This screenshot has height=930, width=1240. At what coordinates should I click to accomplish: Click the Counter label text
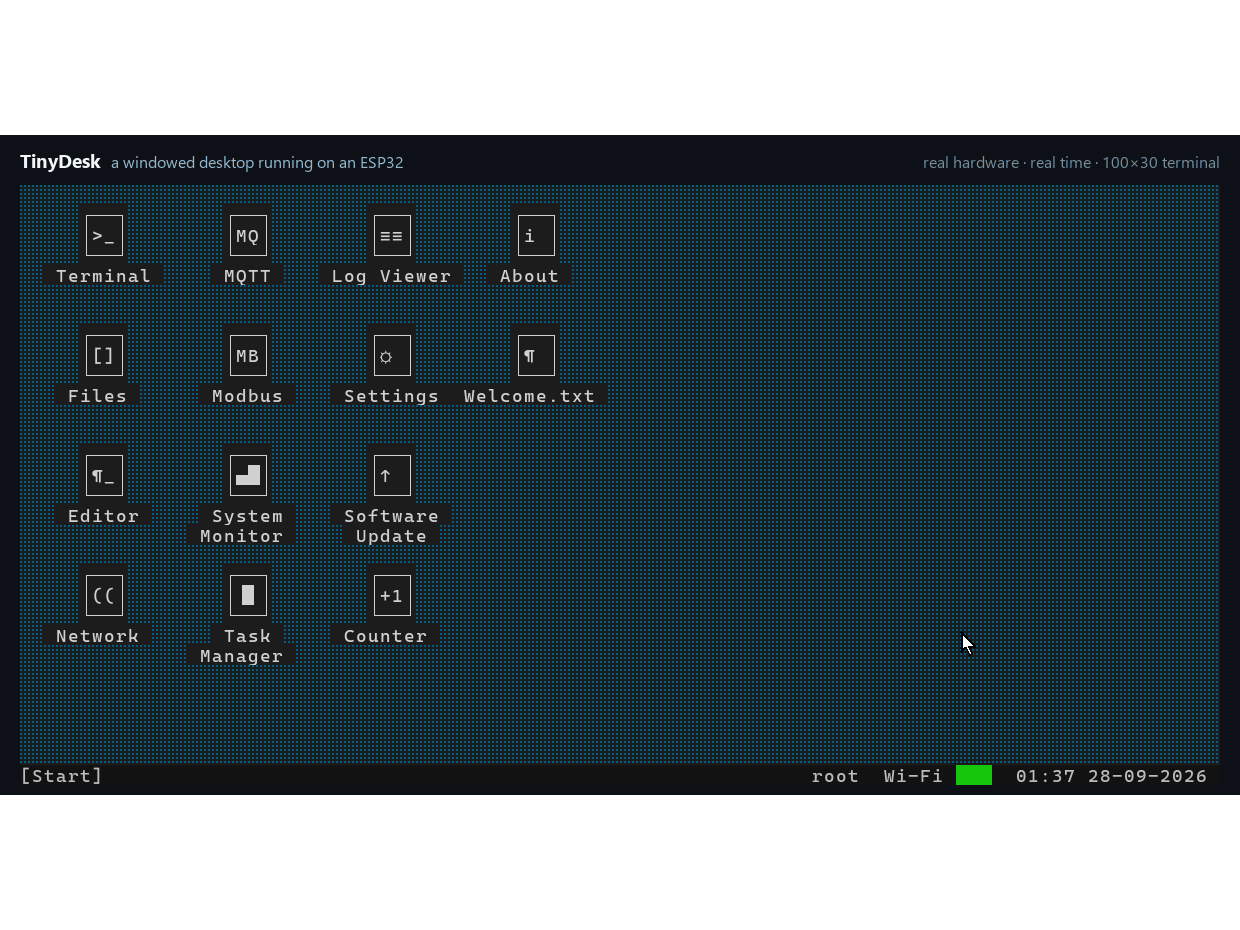[x=386, y=636]
